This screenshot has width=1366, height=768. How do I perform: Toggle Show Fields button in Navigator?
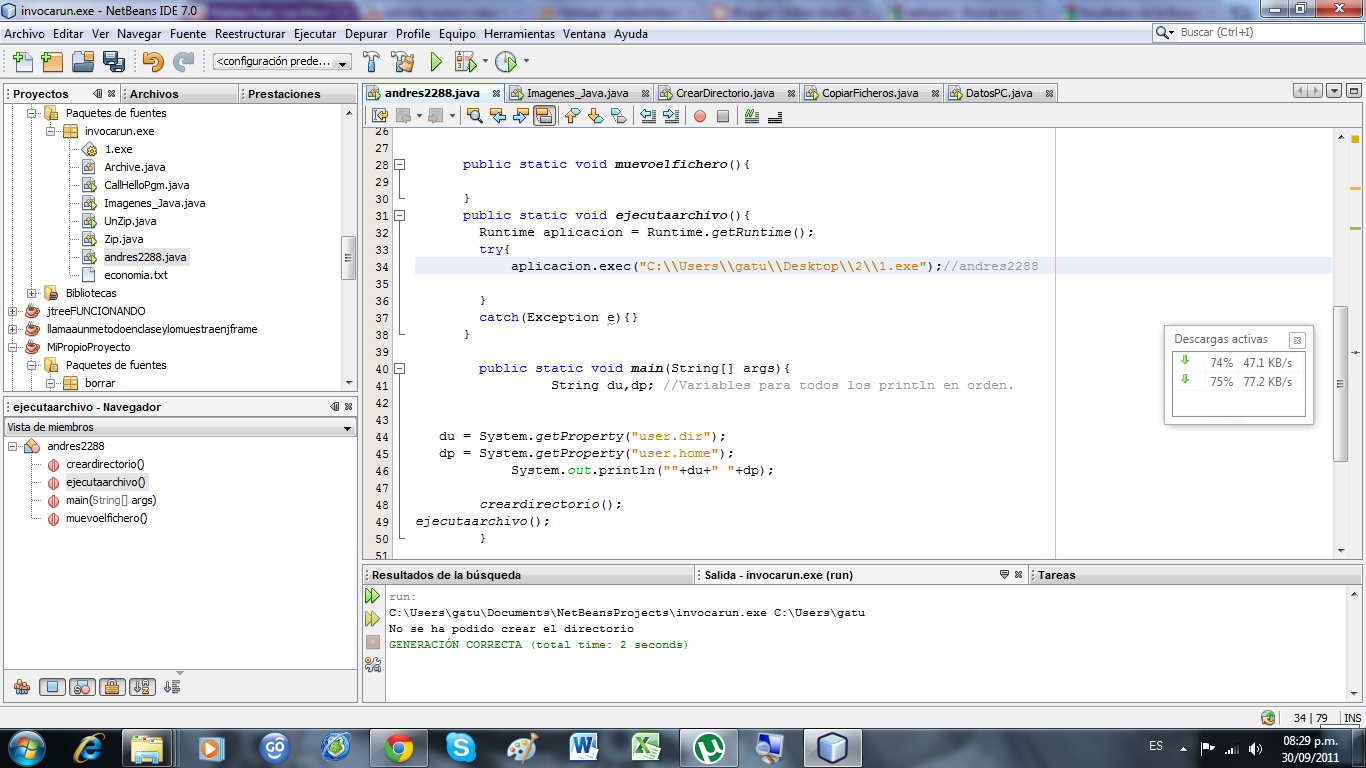(54, 687)
